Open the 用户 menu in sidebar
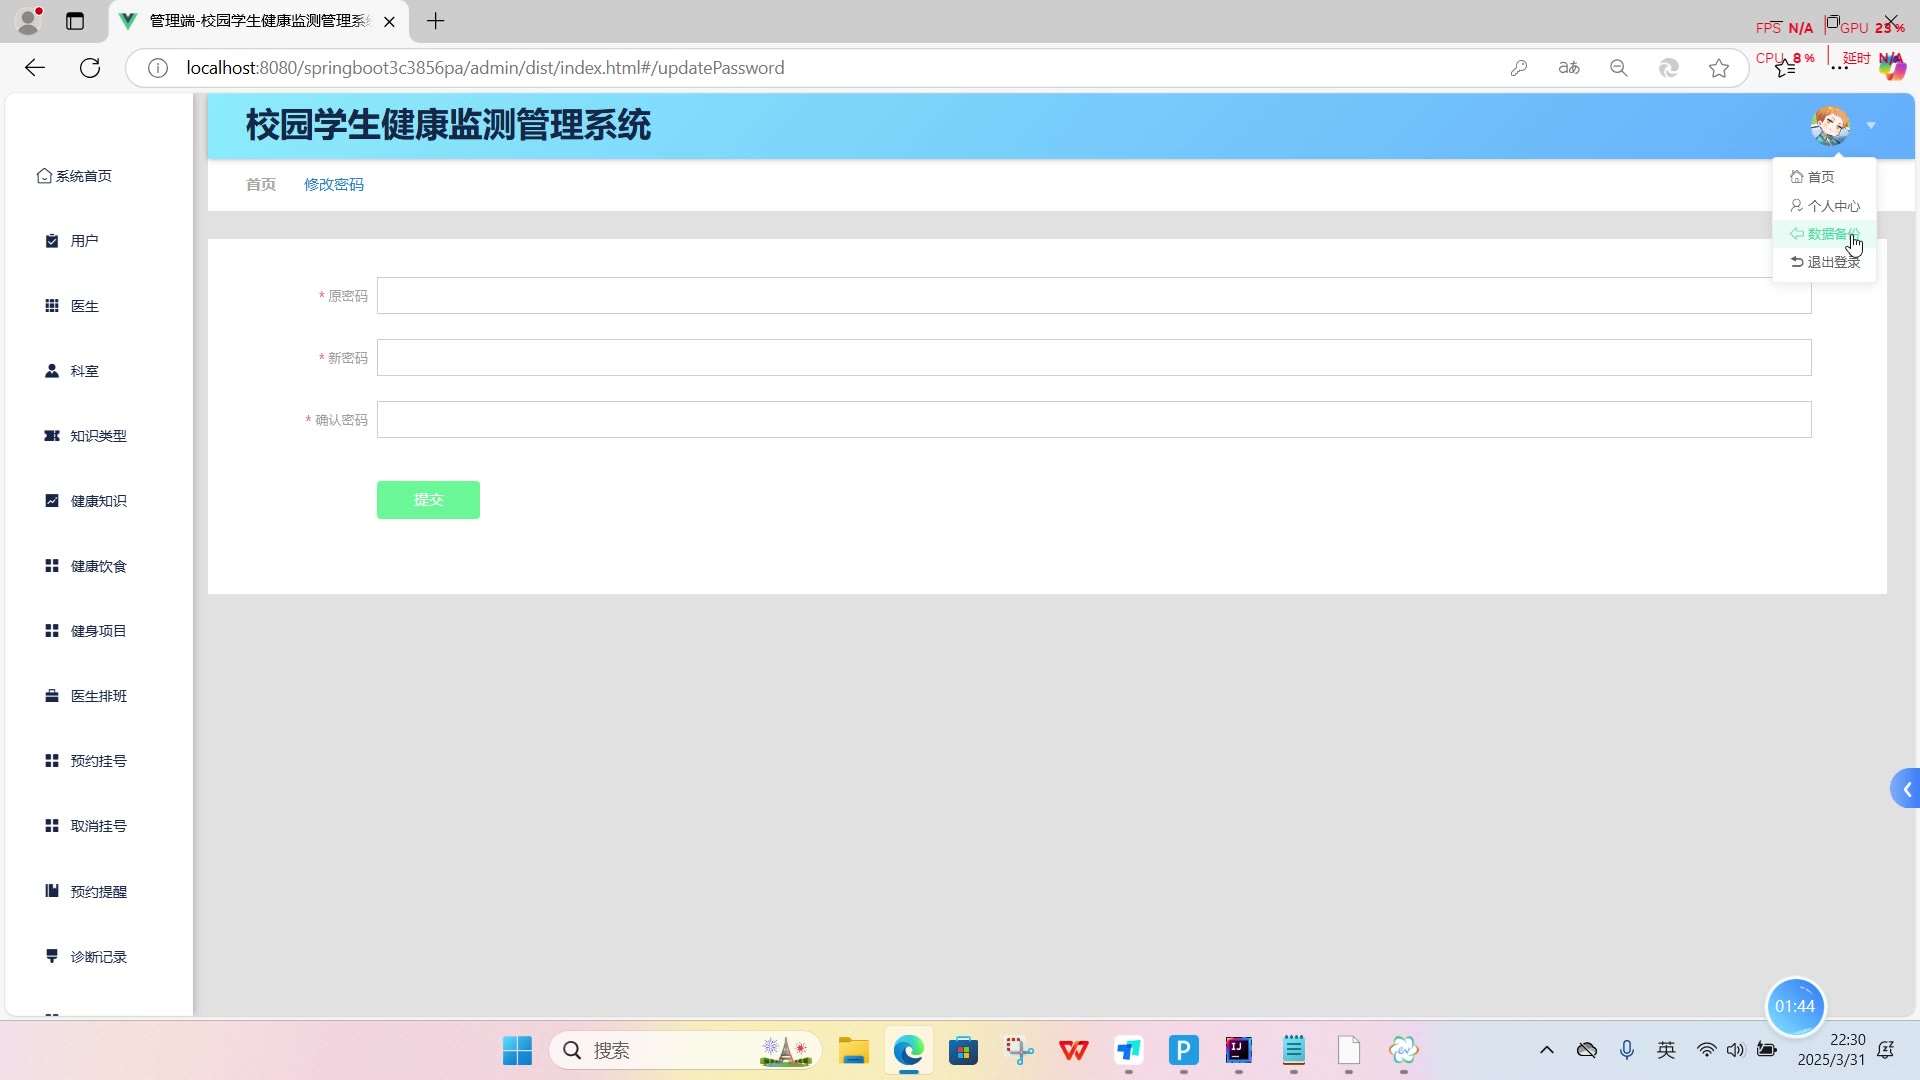The height and width of the screenshot is (1080, 1920). 84,241
